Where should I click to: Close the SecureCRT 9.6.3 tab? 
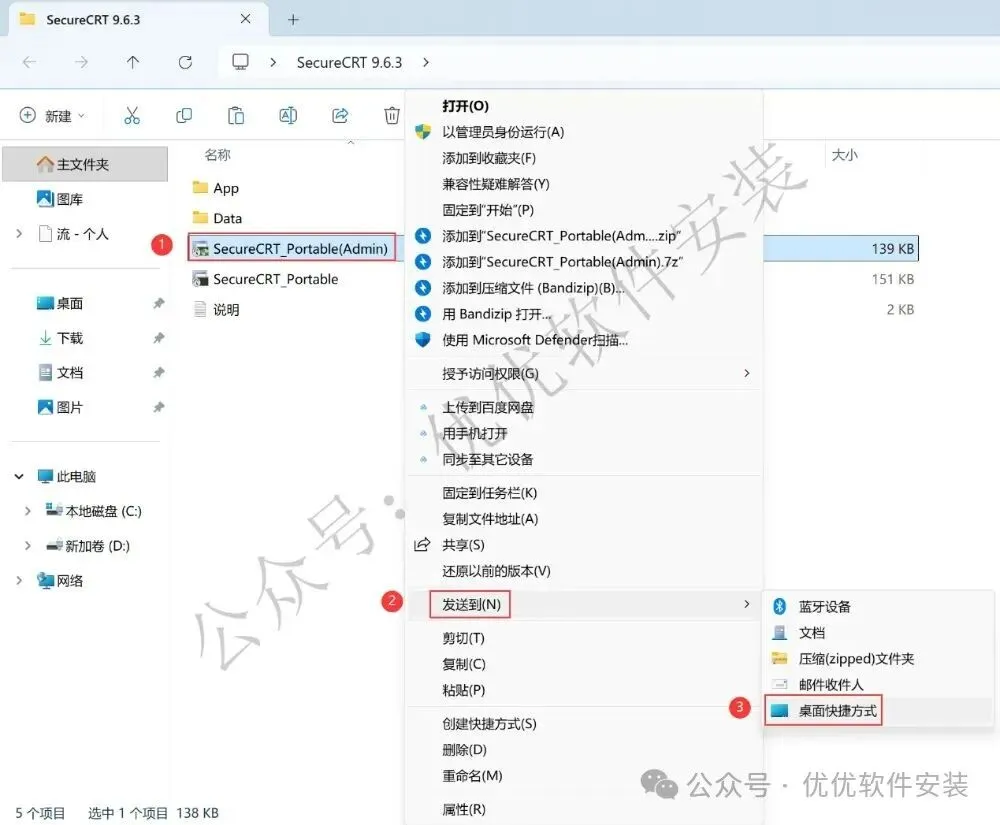pos(246,19)
